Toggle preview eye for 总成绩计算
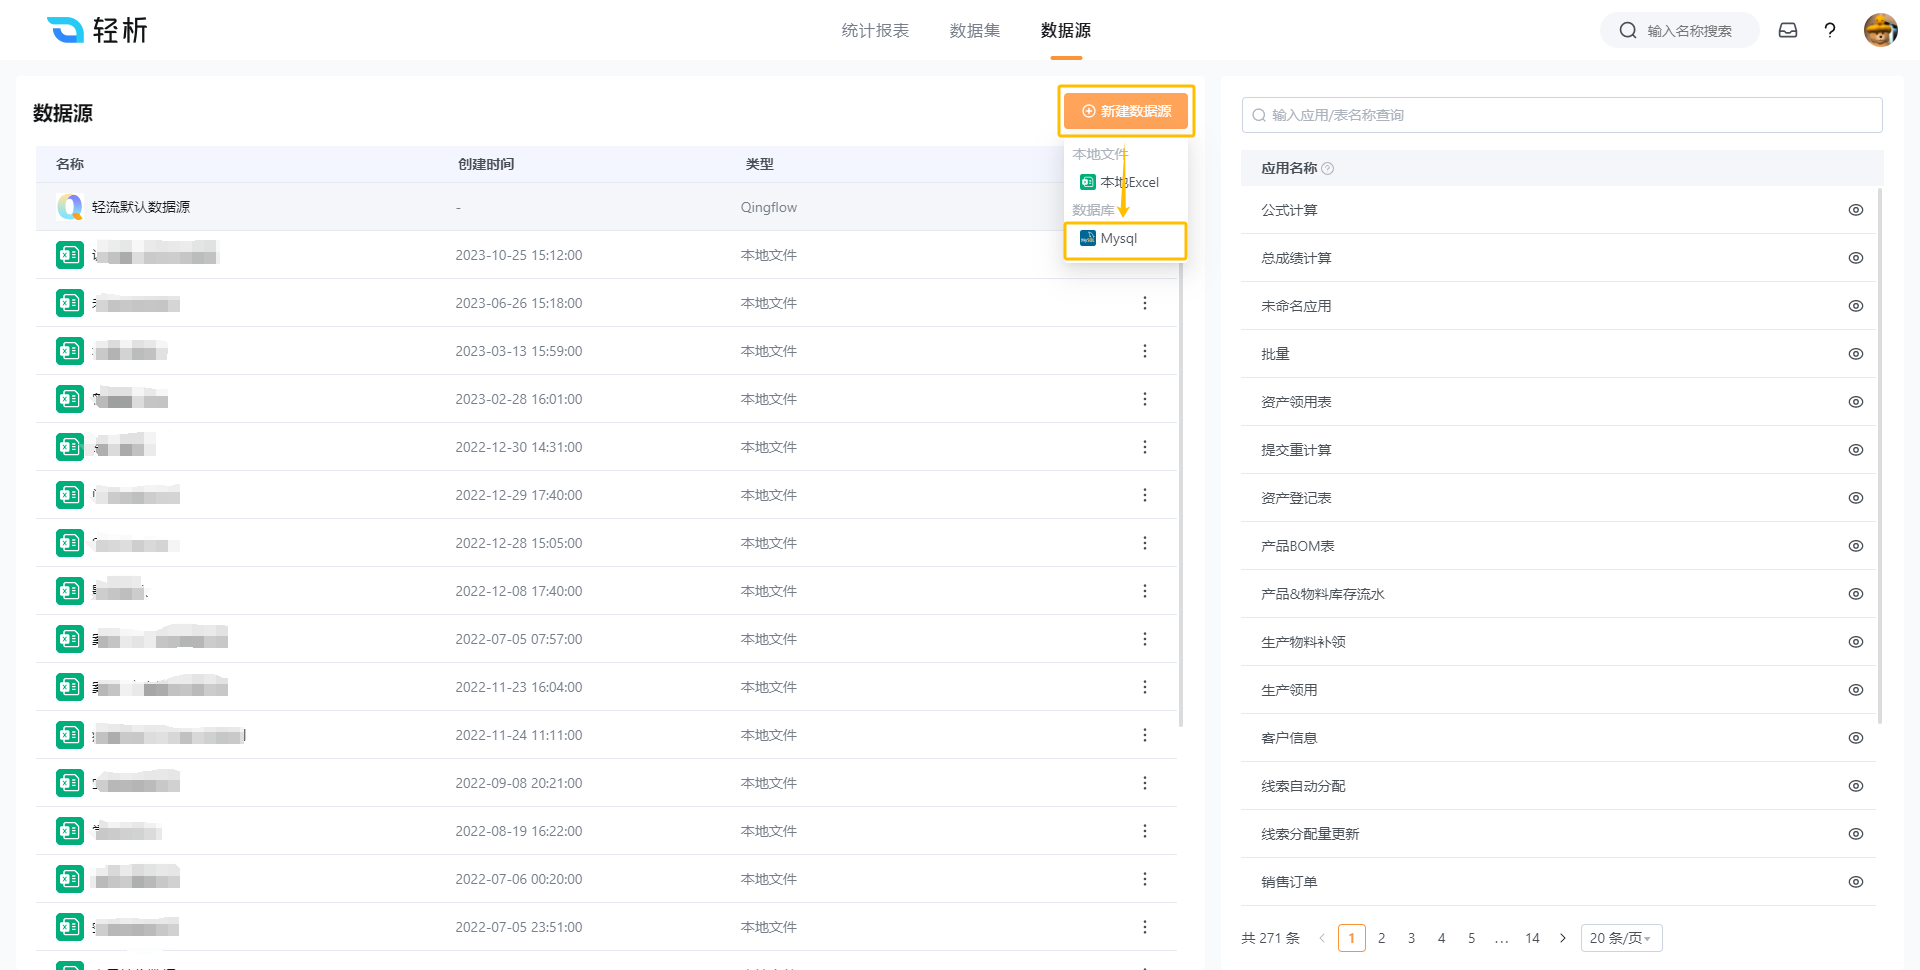Image resolution: width=1920 pixels, height=970 pixels. coord(1856,258)
